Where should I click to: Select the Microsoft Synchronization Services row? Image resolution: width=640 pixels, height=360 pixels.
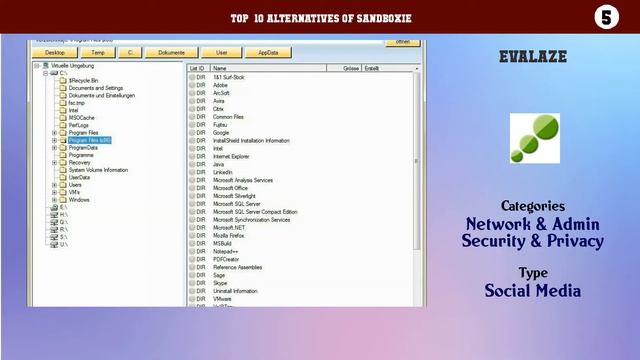tap(300, 220)
